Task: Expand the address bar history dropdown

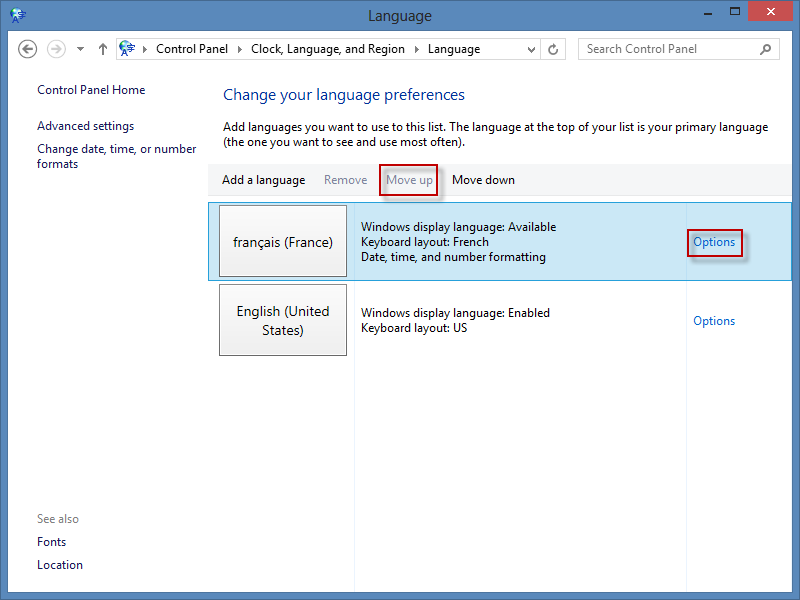Action: 531,49
